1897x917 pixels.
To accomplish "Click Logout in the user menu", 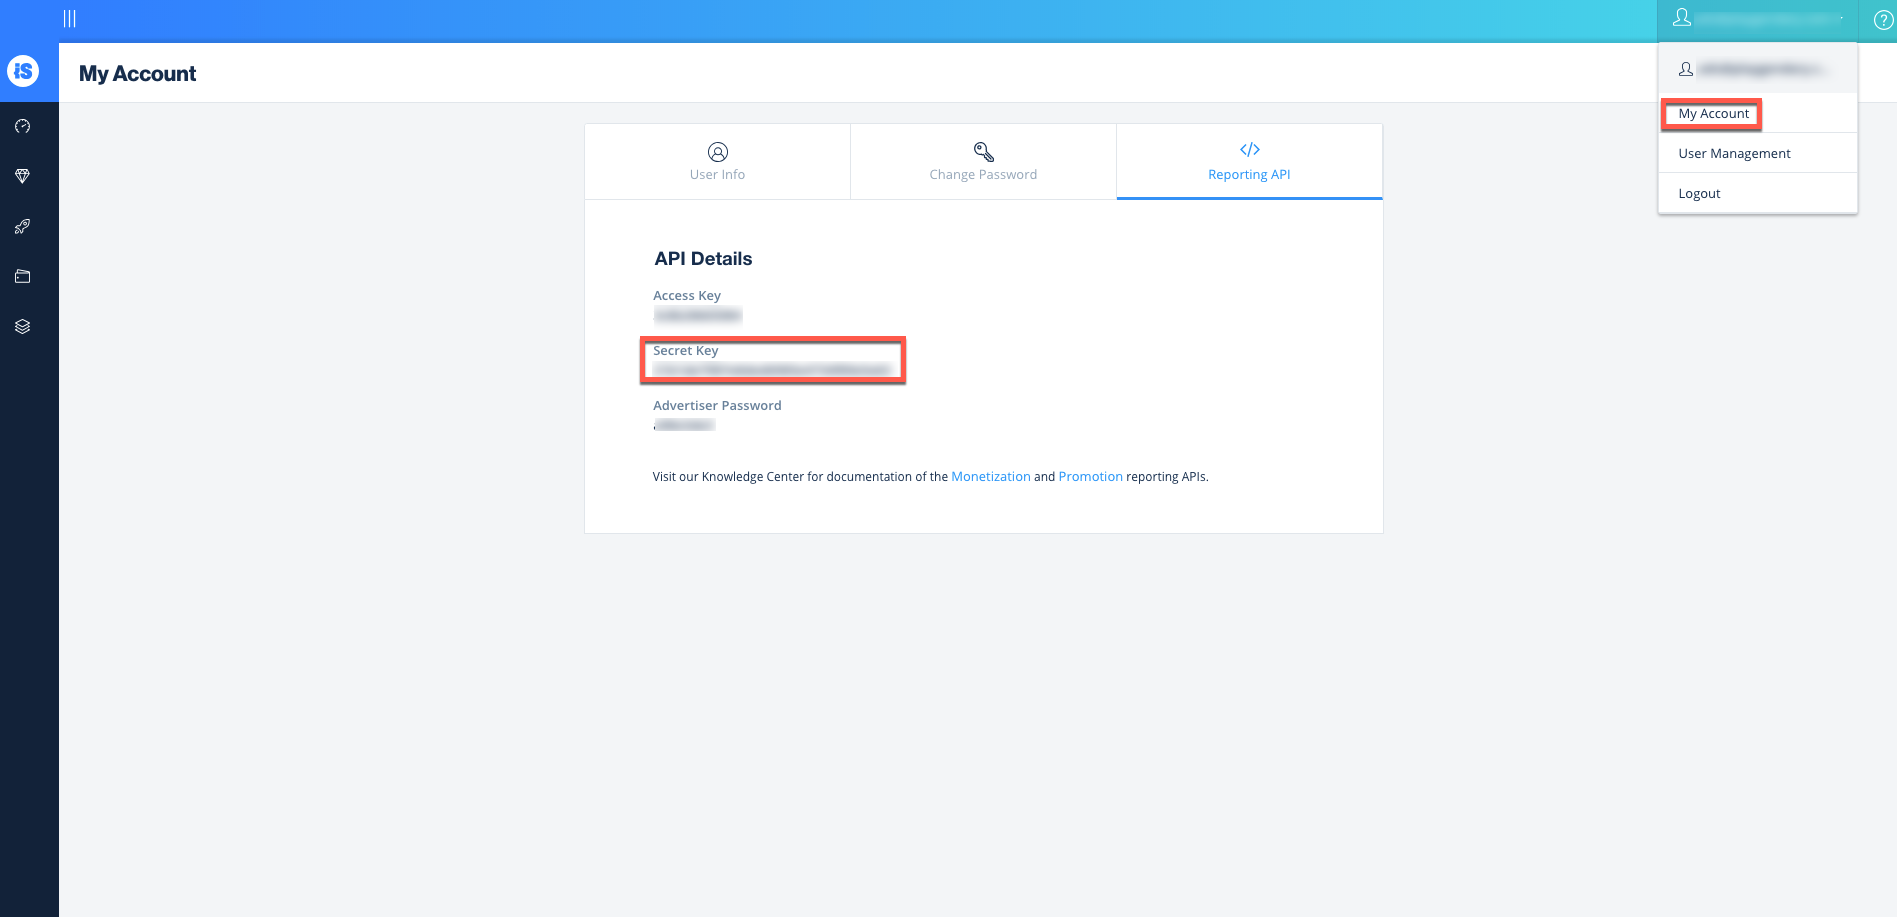I will 1699,194.
